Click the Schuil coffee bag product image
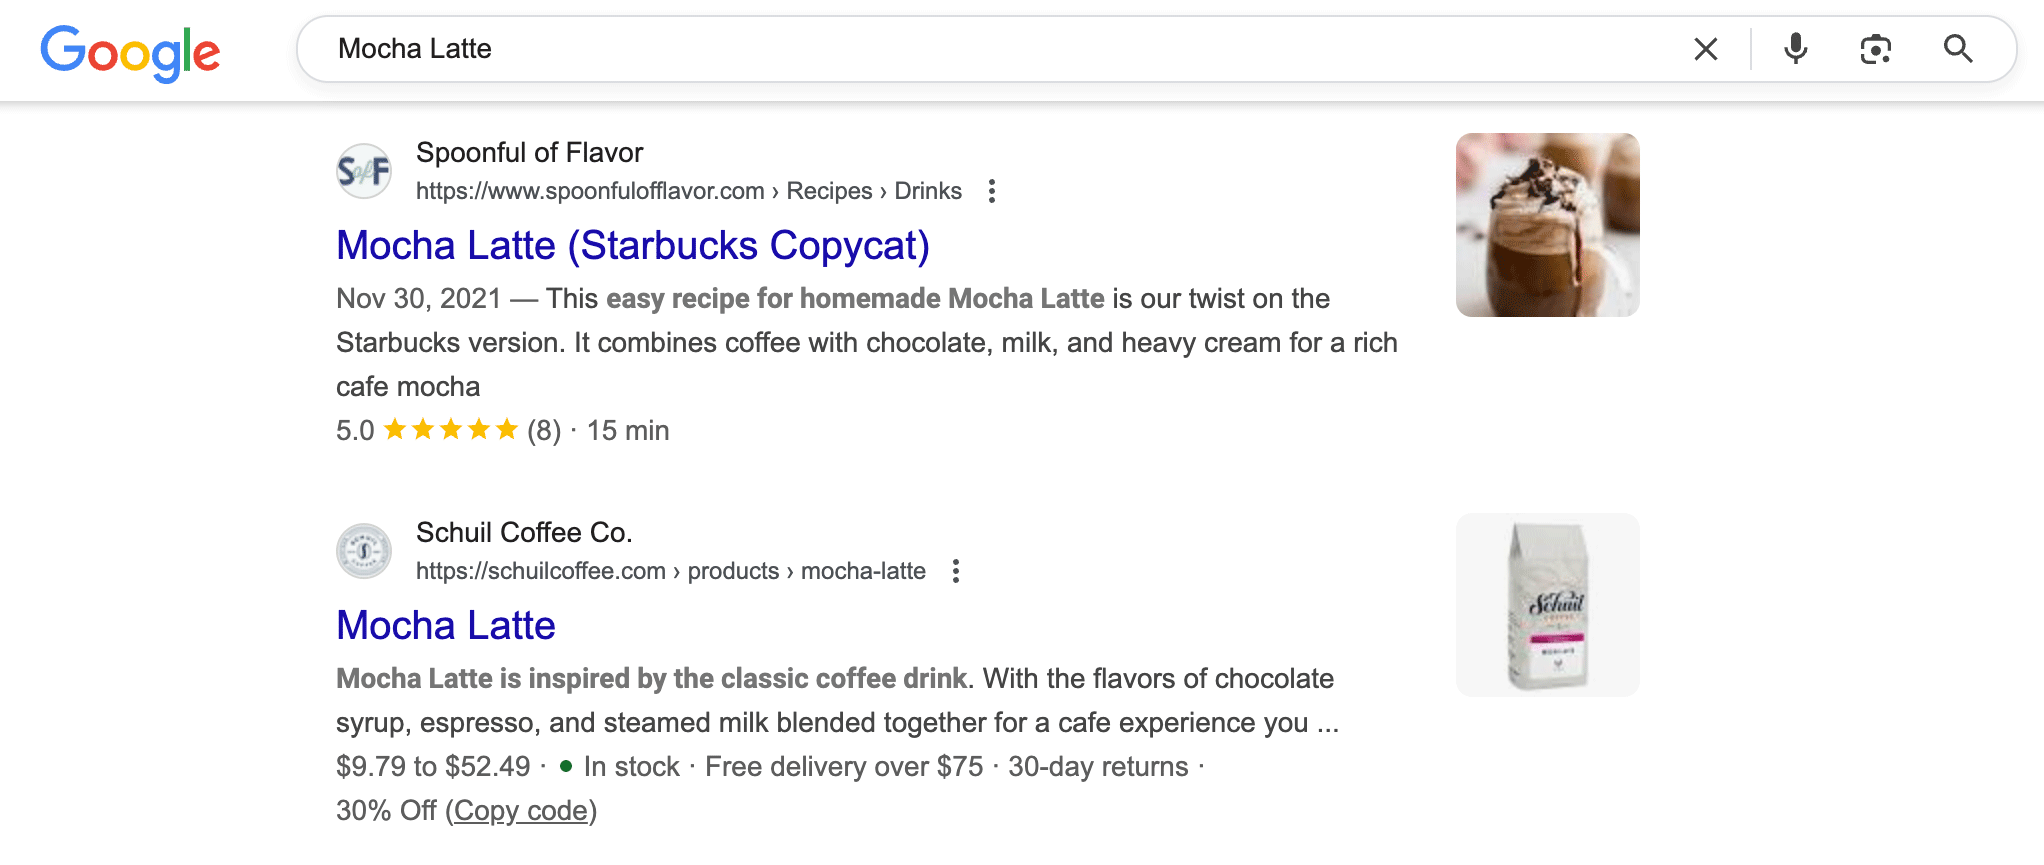Screen dimensions: 2044x865 (x=1546, y=604)
